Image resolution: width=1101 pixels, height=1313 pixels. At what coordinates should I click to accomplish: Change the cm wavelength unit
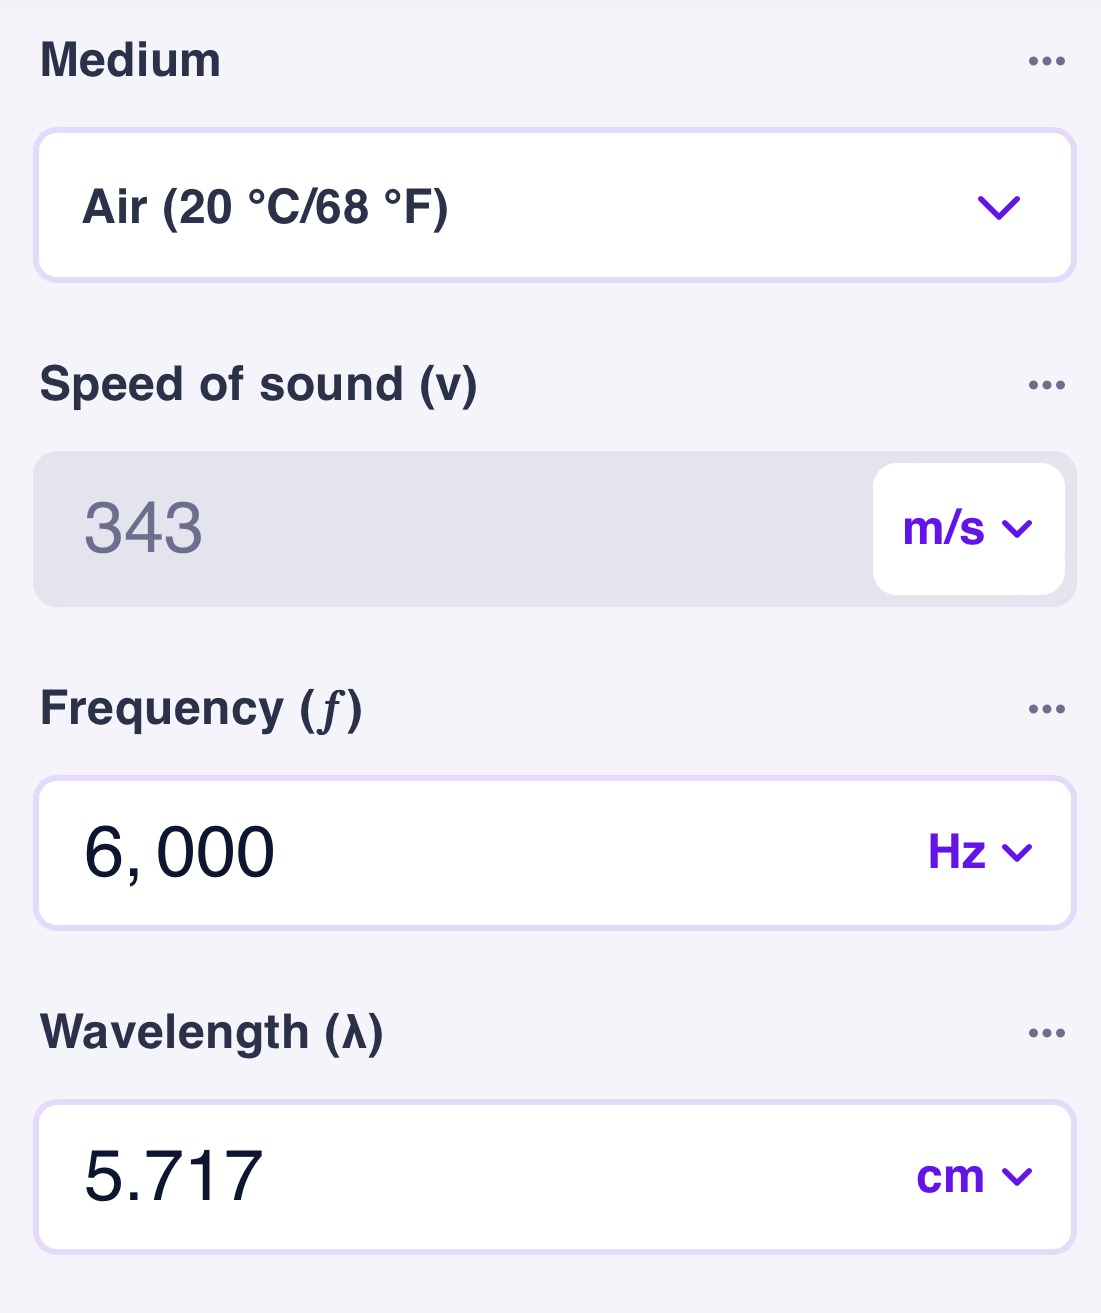tap(974, 1176)
